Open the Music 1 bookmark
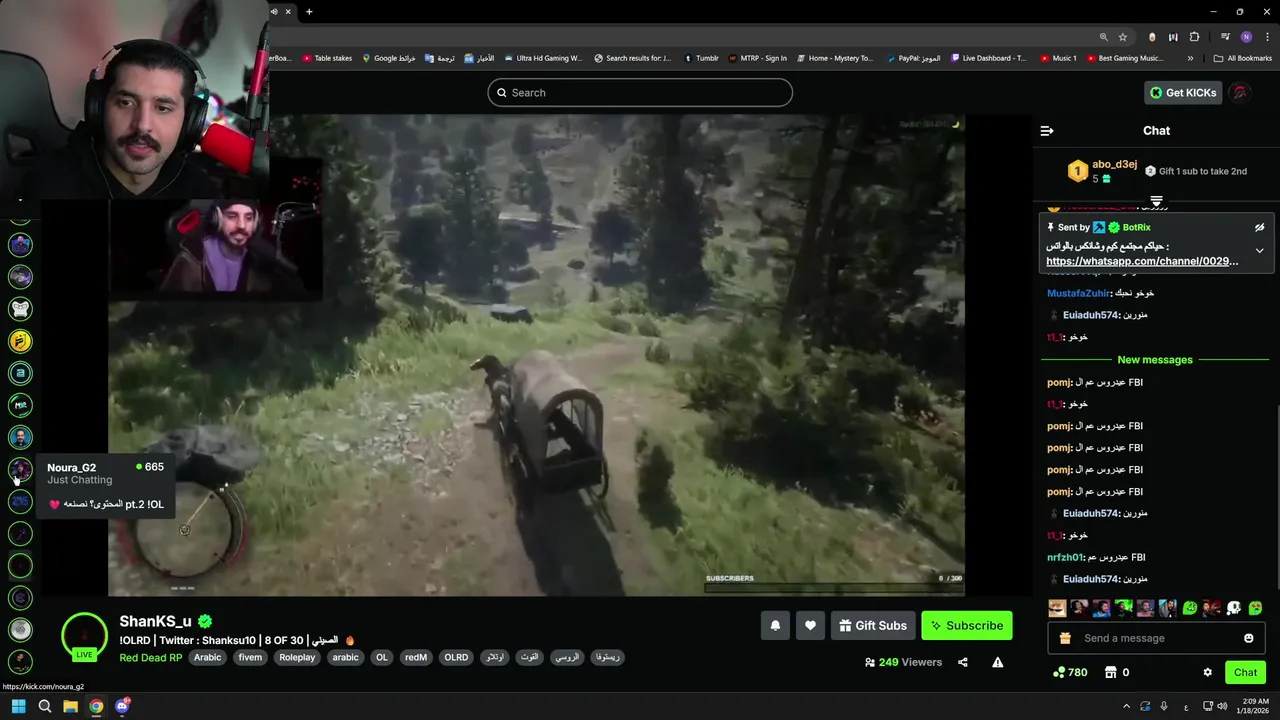Viewport: 1280px width, 720px height. 1058,58
